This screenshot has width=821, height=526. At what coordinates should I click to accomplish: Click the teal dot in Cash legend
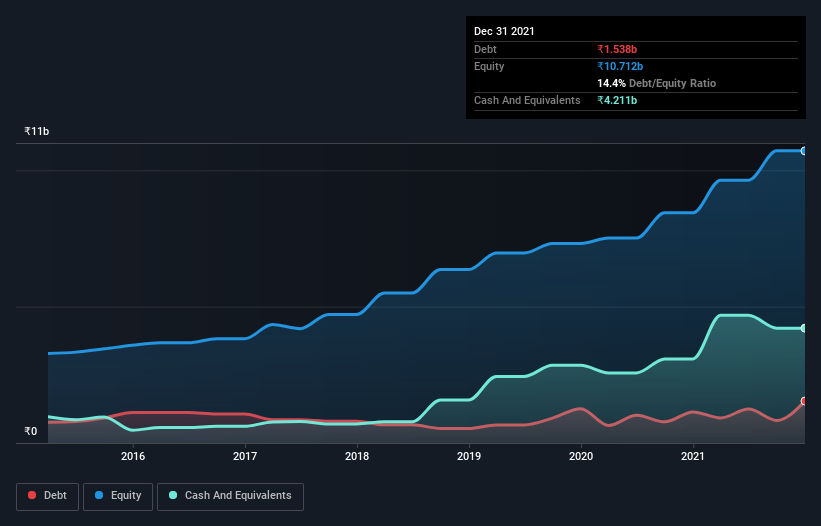[x=173, y=495]
